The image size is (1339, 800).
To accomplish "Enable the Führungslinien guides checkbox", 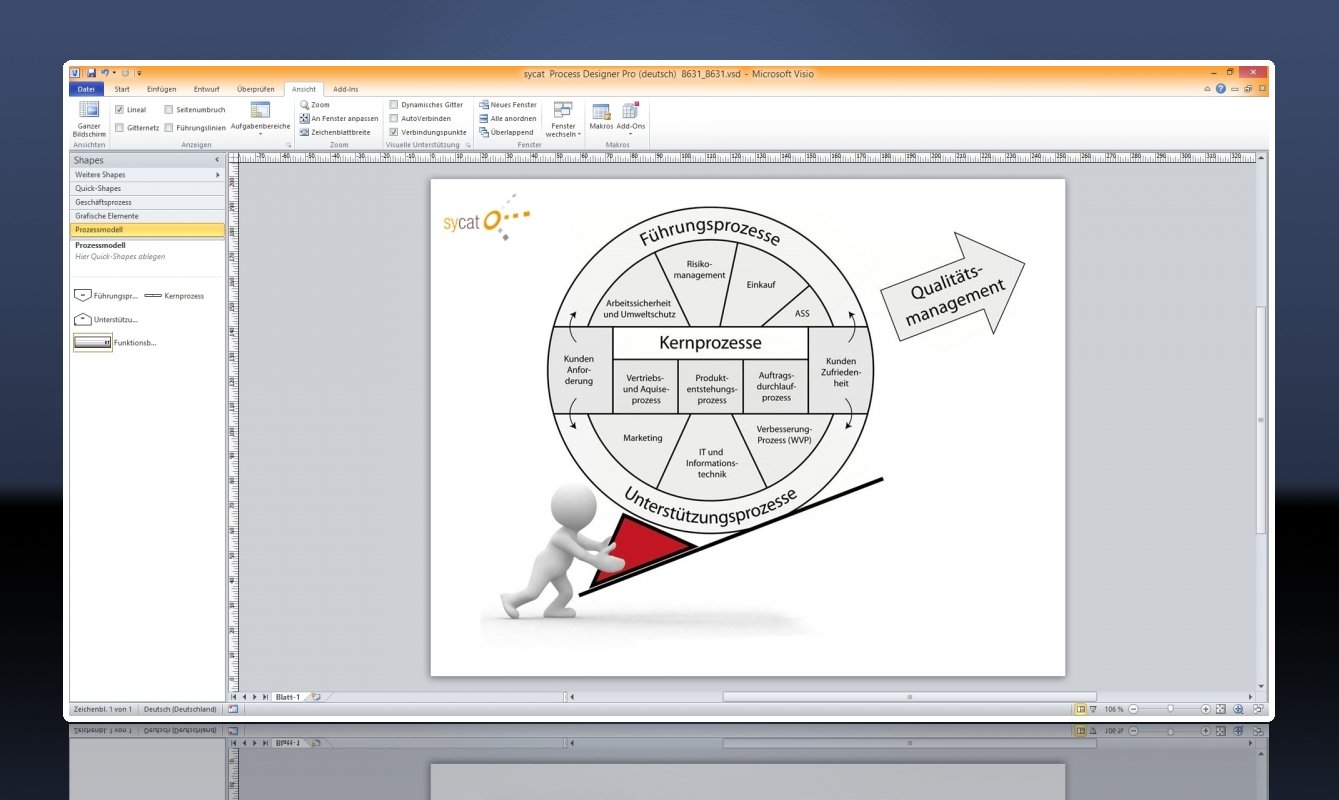I will [x=168, y=127].
